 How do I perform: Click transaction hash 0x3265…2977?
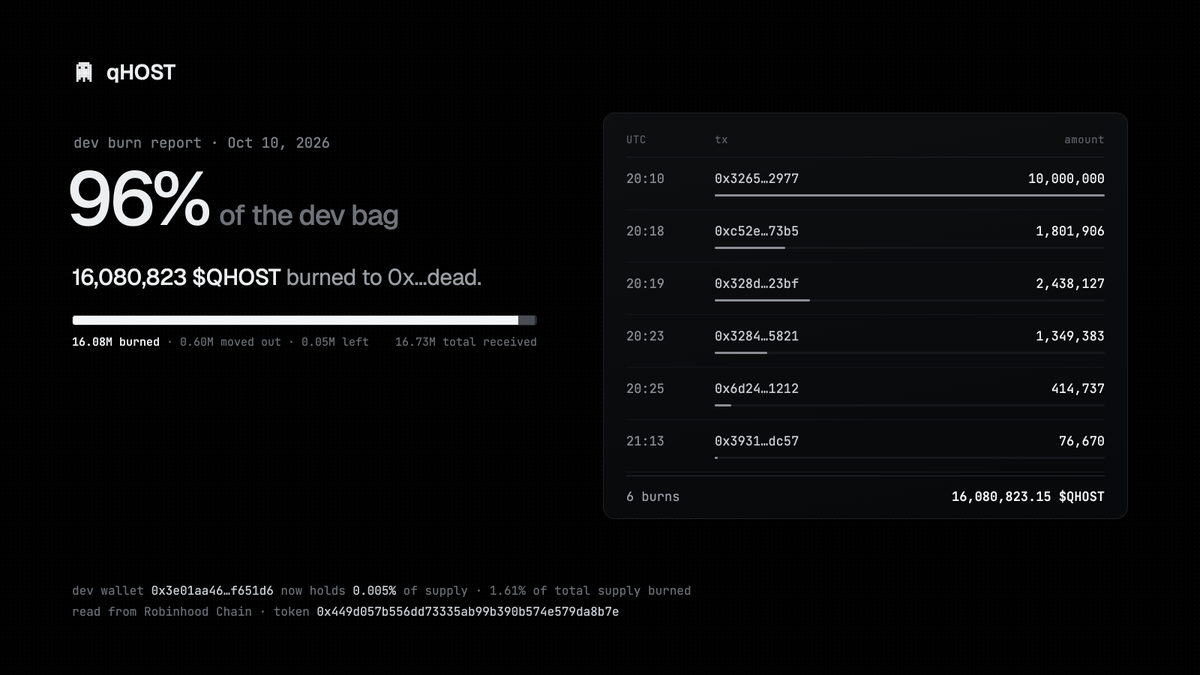tap(756, 179)
